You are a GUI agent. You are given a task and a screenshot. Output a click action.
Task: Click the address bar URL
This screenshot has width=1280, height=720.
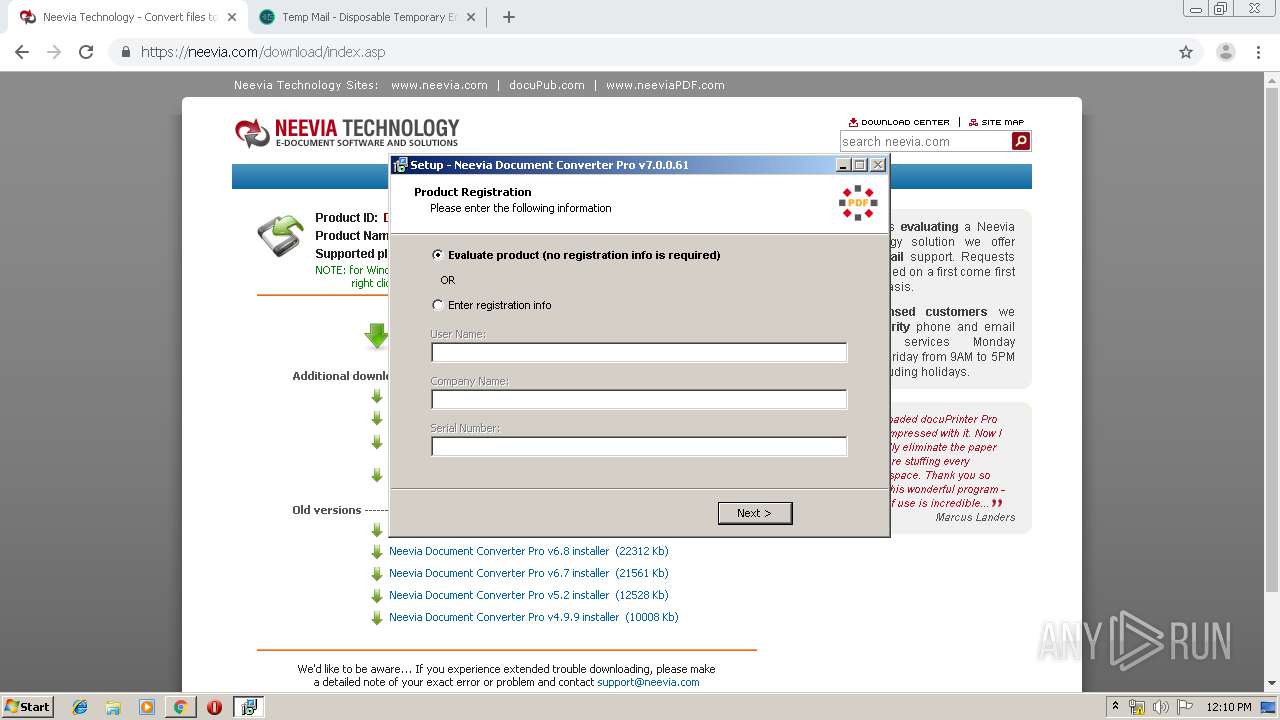(263, 52)
